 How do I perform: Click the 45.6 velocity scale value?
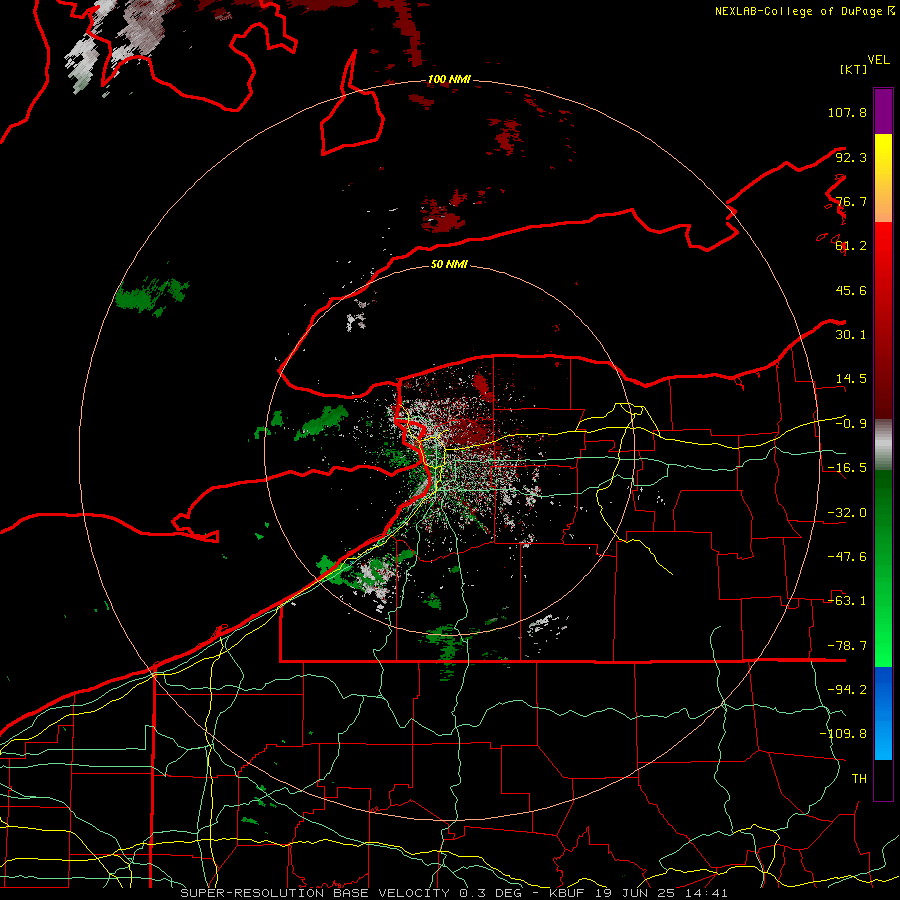click(x=851, y=290)
